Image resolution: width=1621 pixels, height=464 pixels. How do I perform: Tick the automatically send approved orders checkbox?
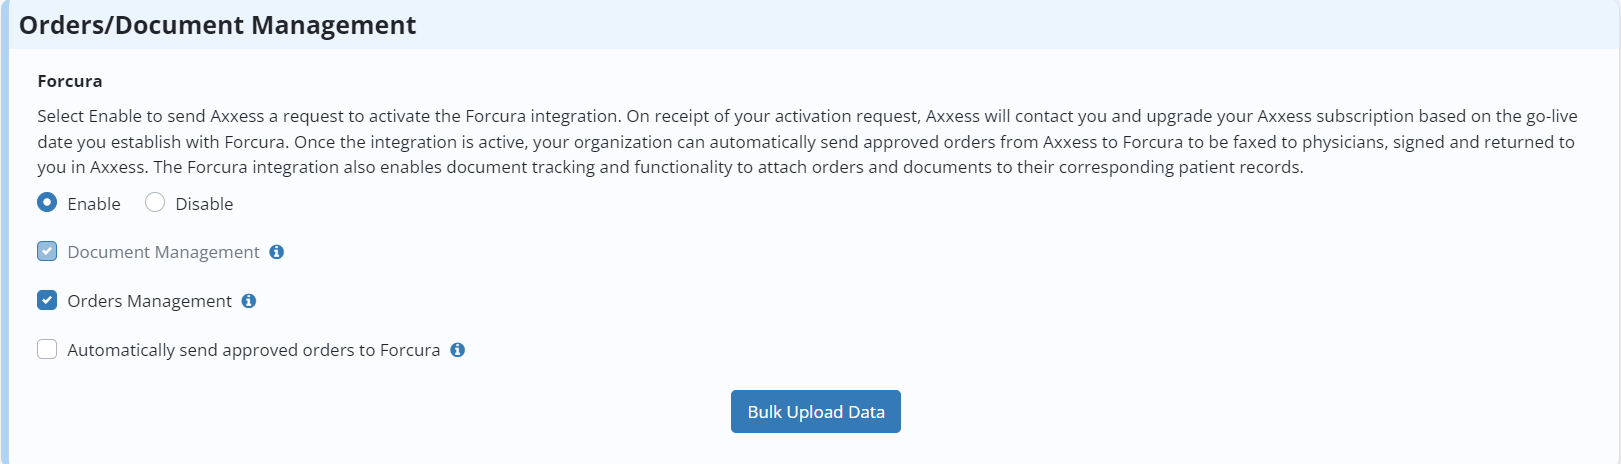click(x=47, y=349)
